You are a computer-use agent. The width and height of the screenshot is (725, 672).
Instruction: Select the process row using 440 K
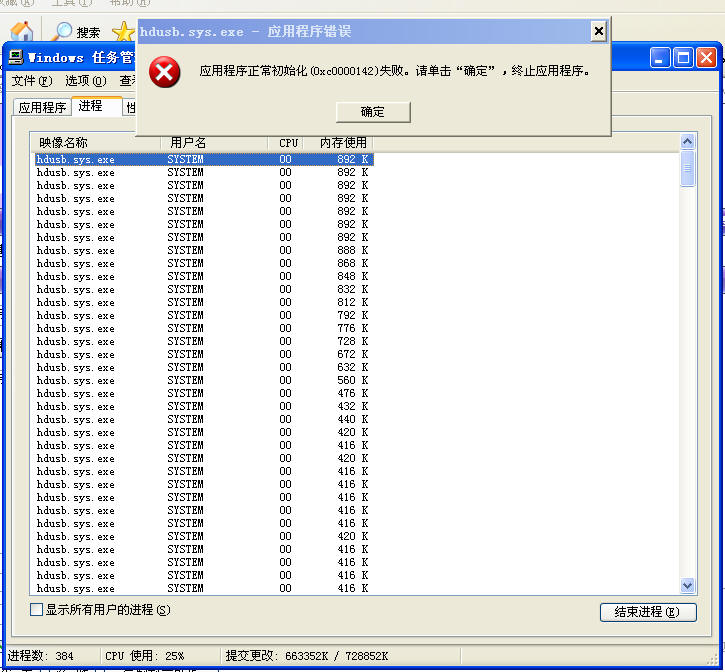[203, 419]
